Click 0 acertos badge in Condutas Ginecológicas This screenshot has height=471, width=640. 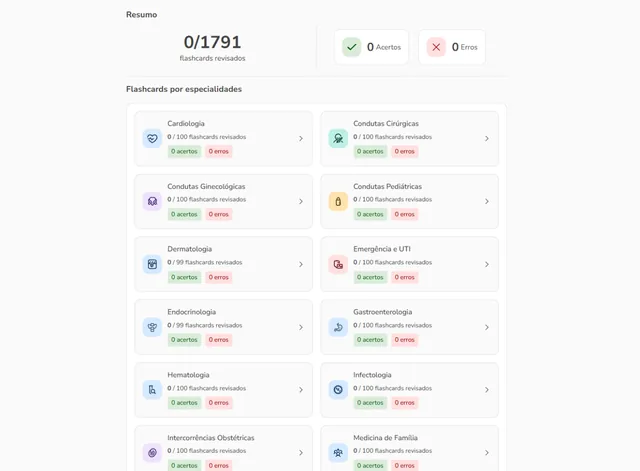tap(184, 214)
